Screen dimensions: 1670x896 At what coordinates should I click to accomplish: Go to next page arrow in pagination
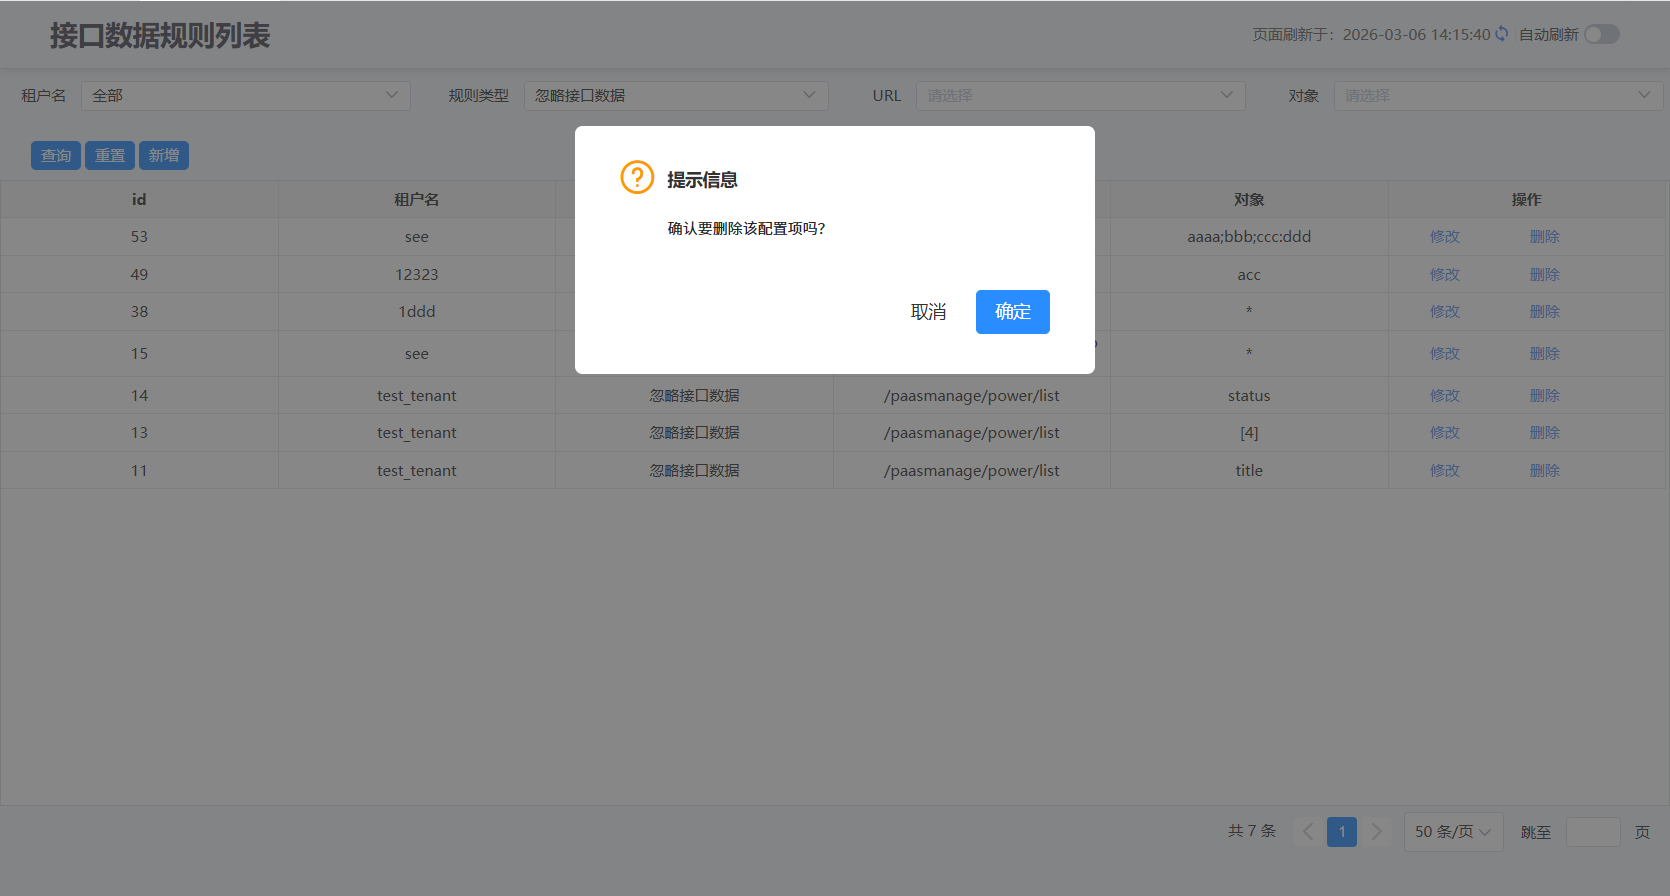click(1376, 832)
